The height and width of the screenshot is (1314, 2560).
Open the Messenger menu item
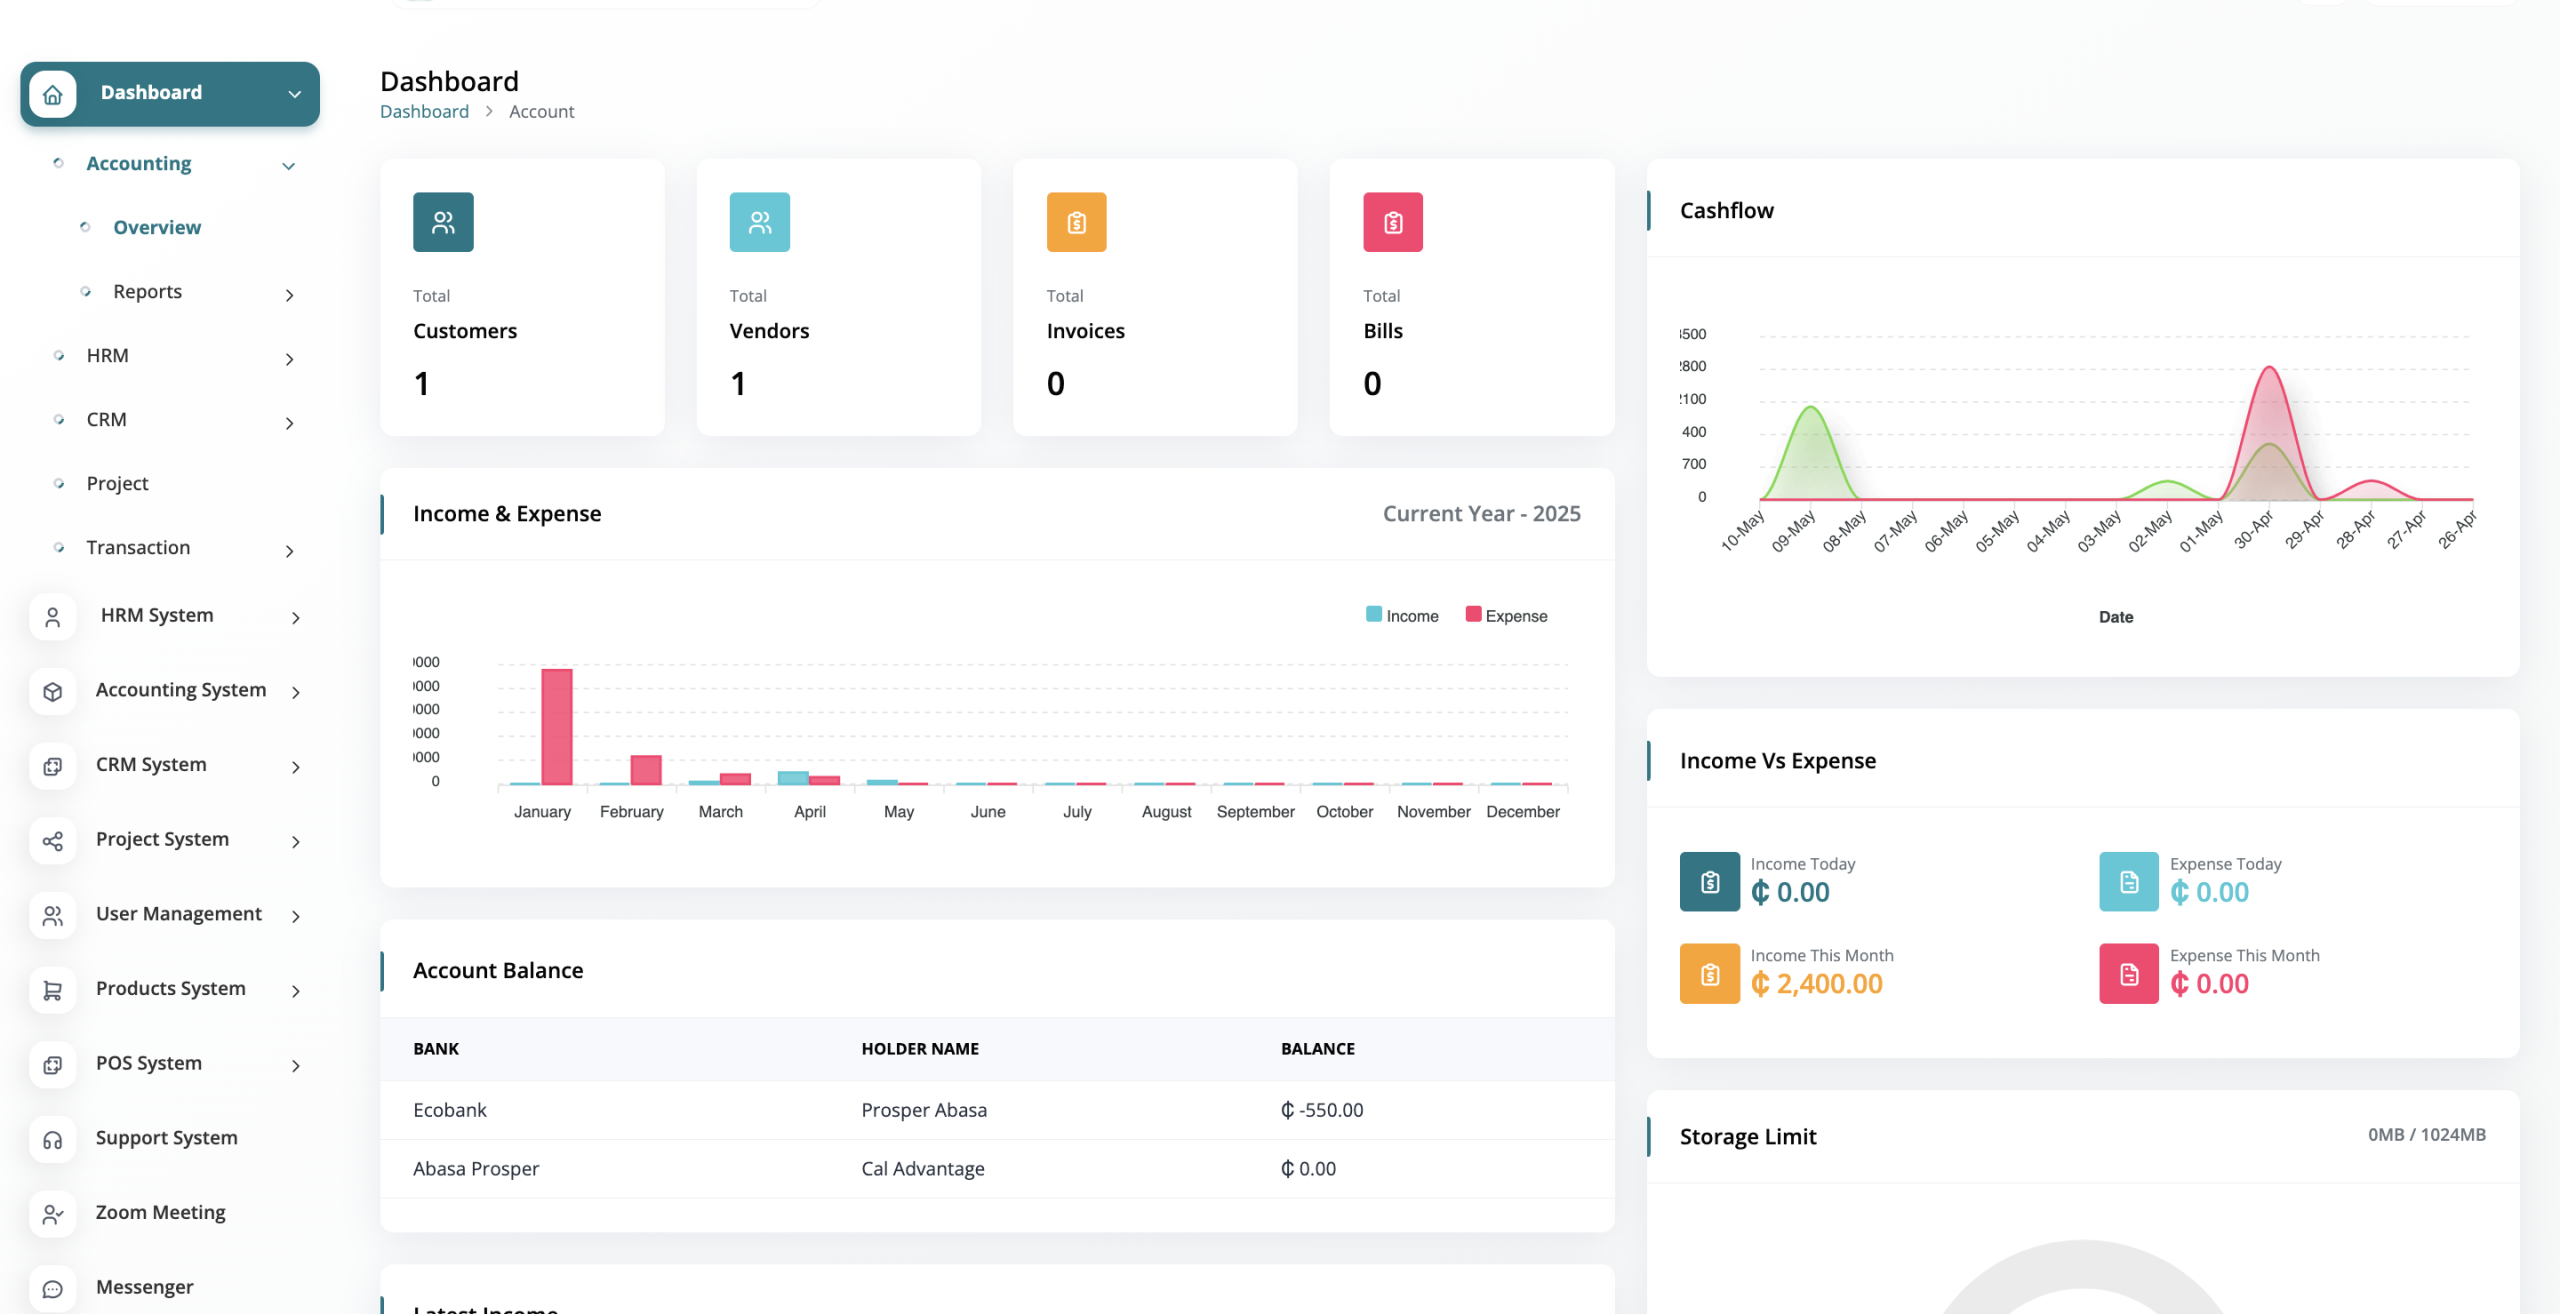click(x=144, y=1287)
